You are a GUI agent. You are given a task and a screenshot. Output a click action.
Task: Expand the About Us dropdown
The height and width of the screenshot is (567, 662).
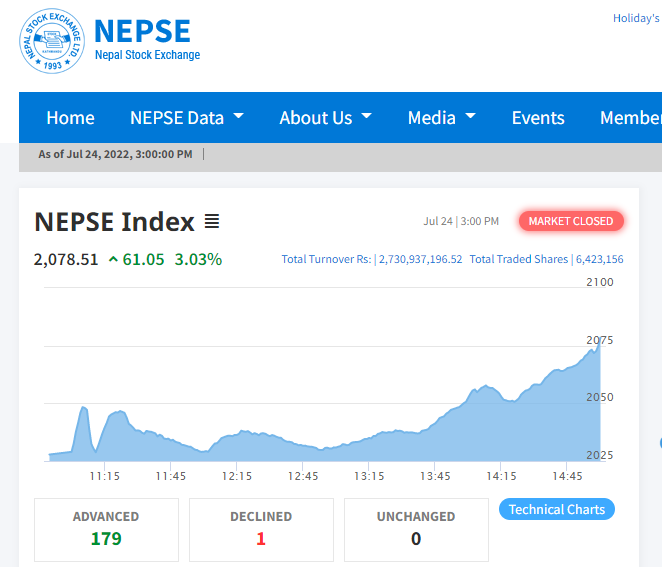pos(325,118)
